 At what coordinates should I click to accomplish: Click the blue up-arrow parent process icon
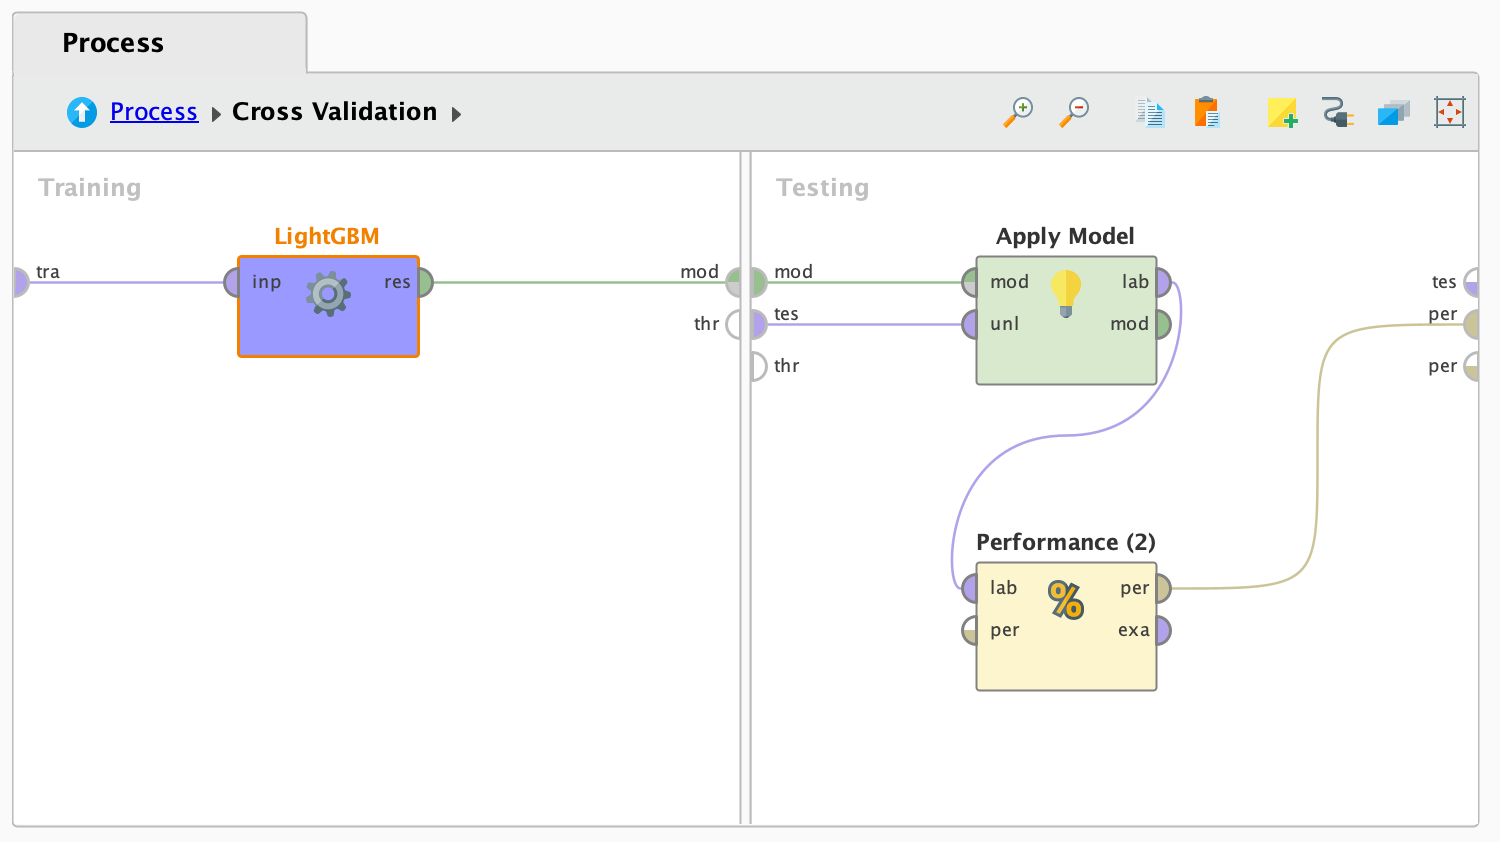pos(82,112)
